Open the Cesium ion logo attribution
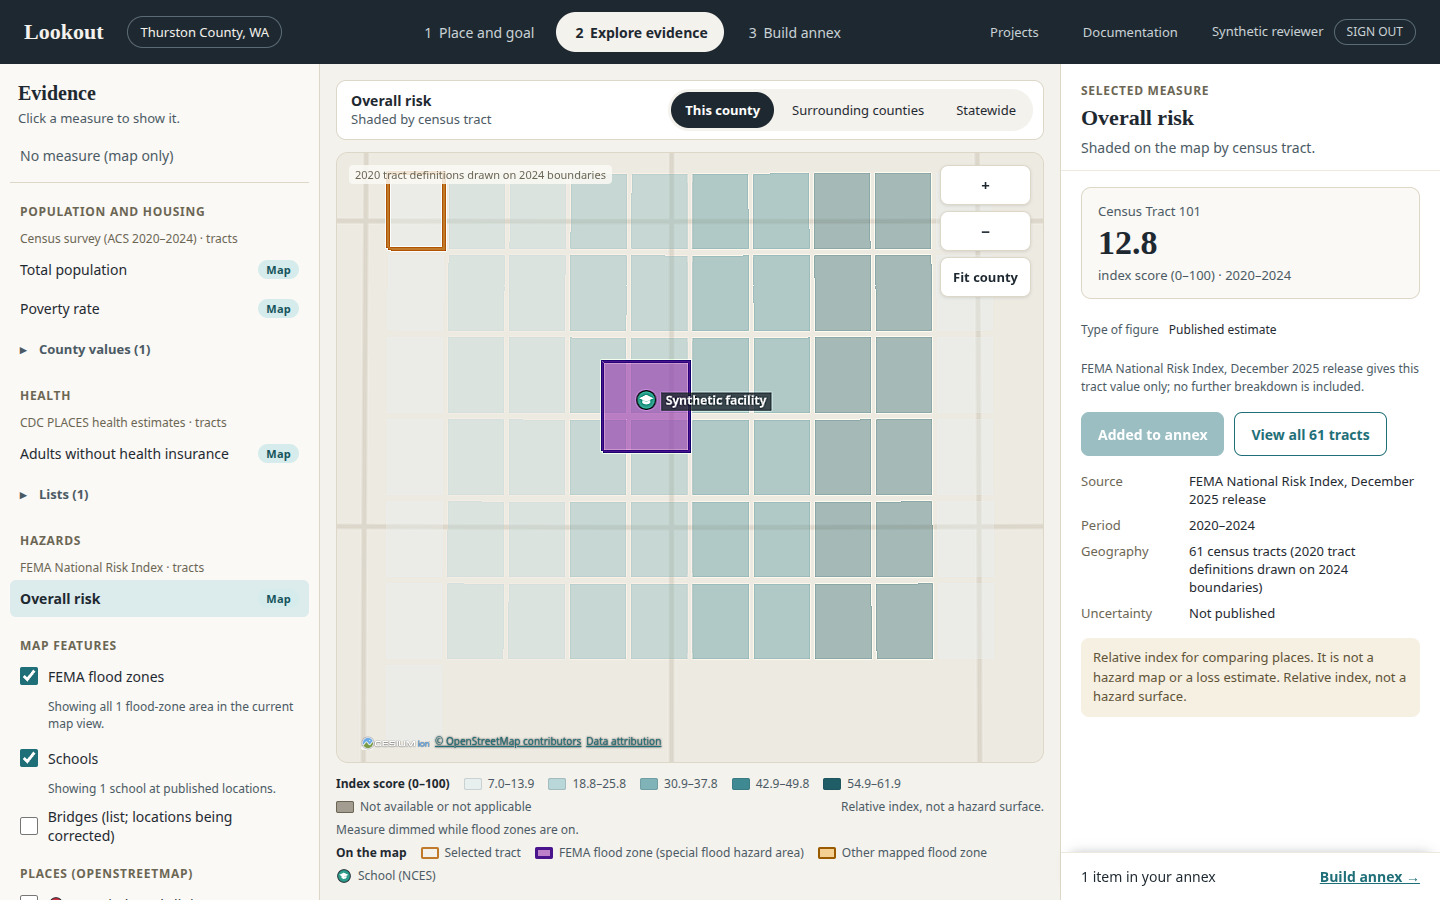This screenshot has width=1440, height=900. [396, 743]
